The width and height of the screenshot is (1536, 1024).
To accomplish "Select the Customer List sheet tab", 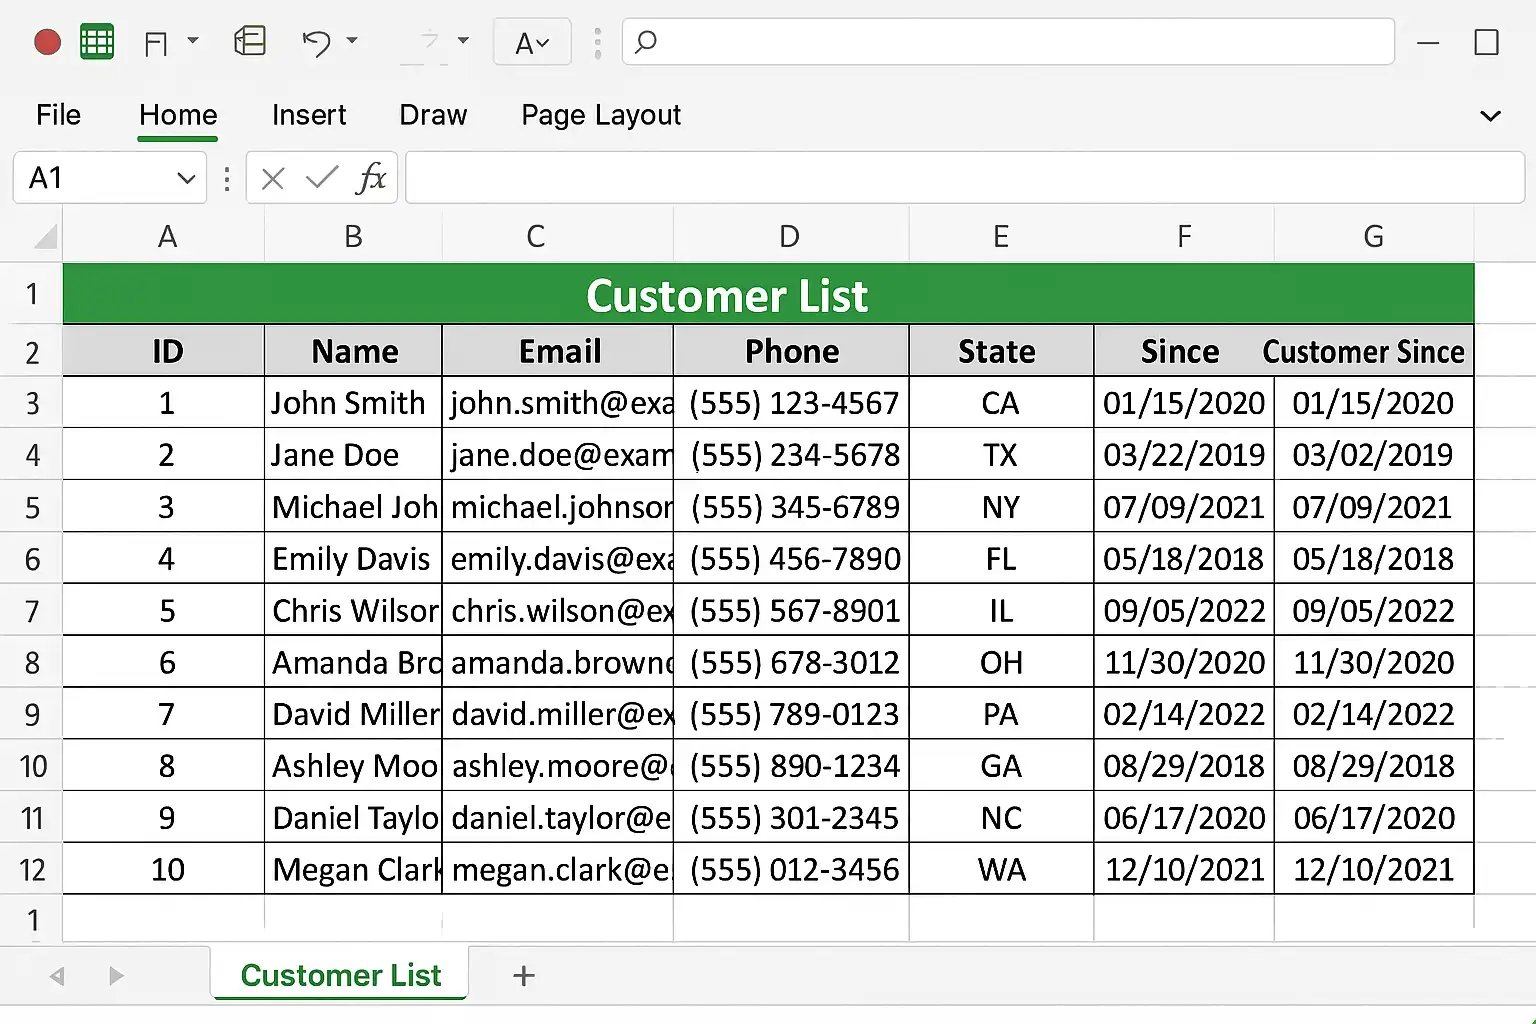I will point(340,975).
